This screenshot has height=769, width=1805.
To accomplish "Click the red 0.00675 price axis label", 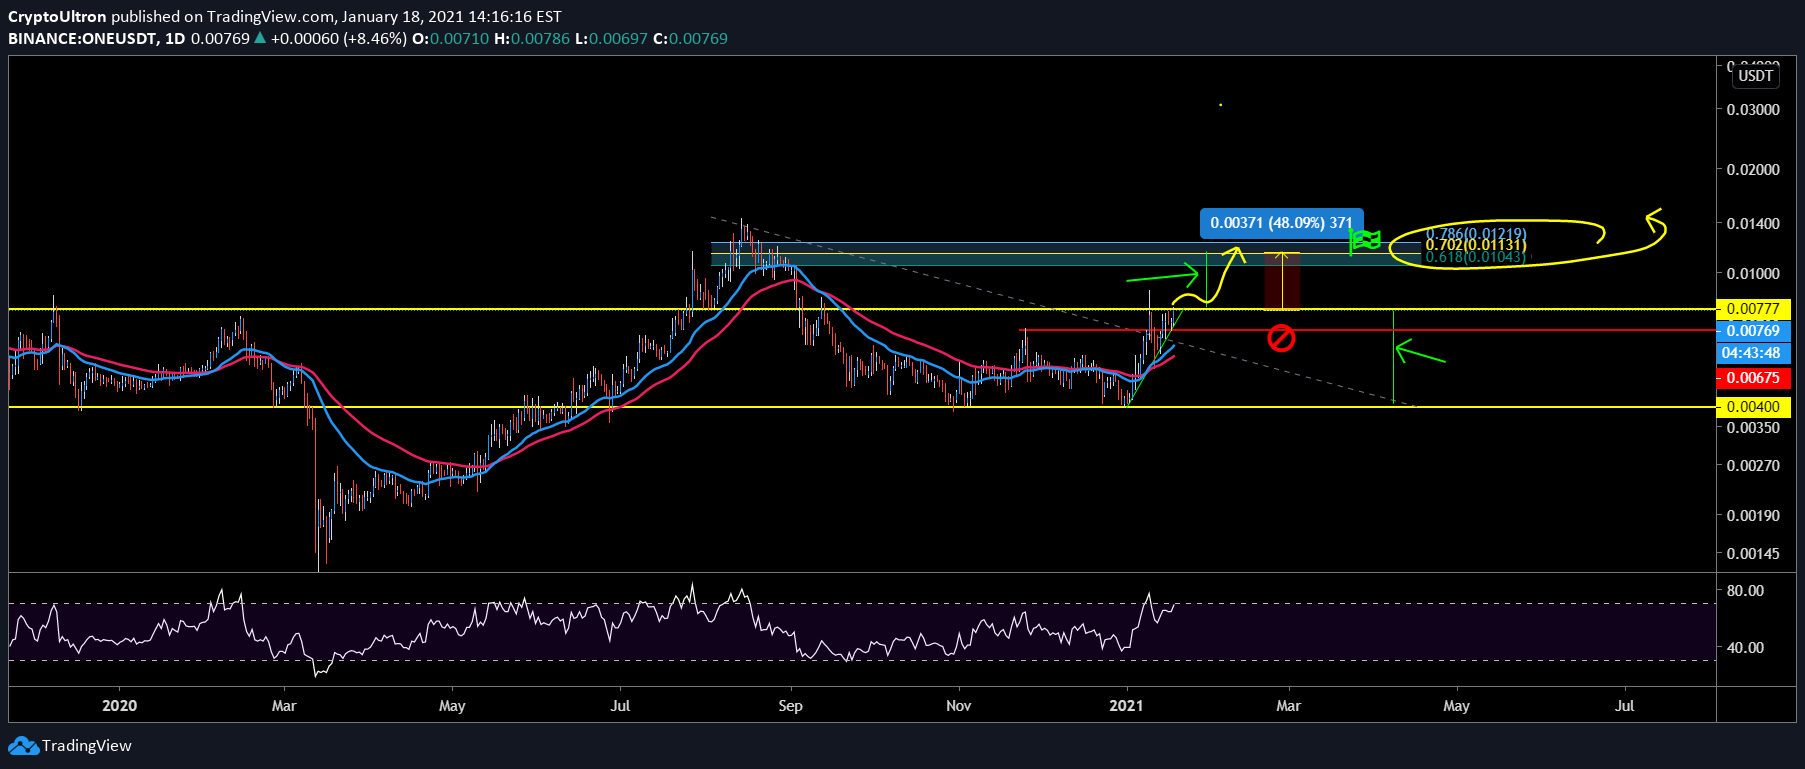I will [1752, 378].
